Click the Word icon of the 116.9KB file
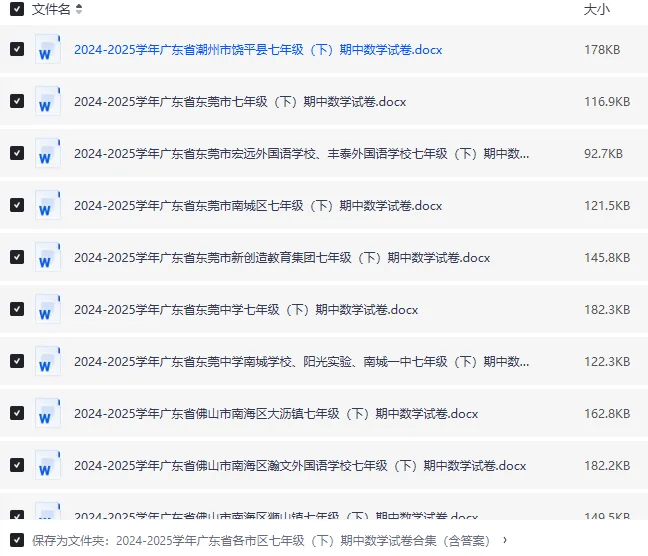This screenshot has width=648, height=556. click(48, 101)
